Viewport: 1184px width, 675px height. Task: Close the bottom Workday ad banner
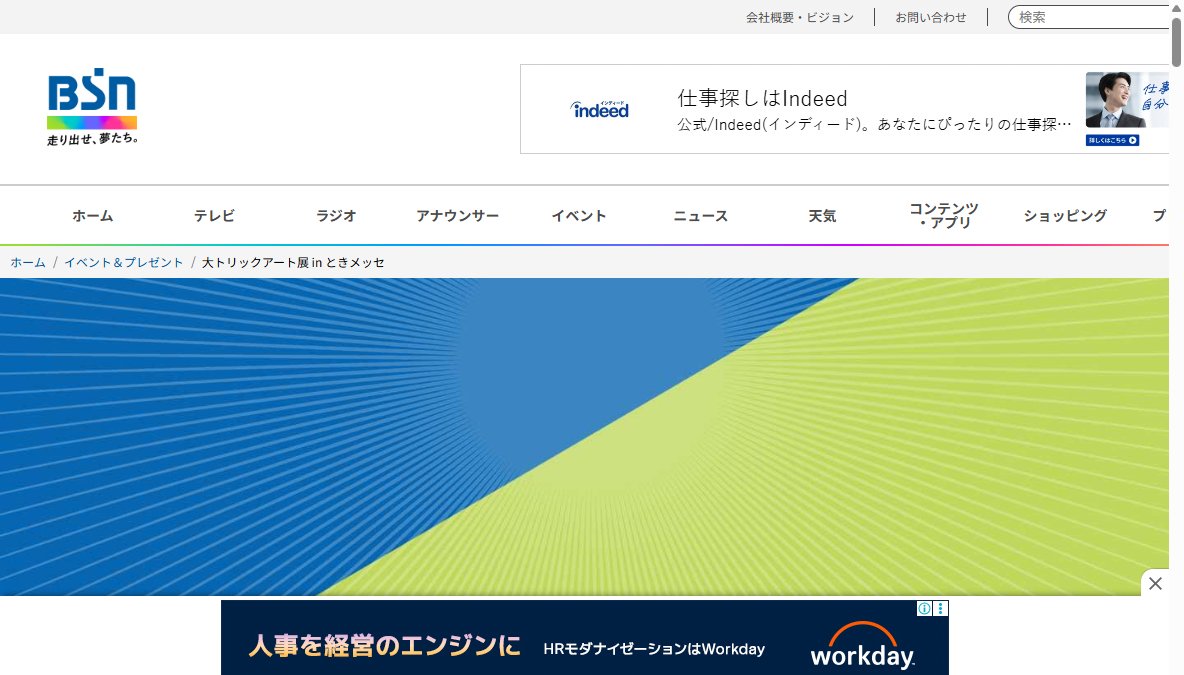click(x=1155, y=583)
